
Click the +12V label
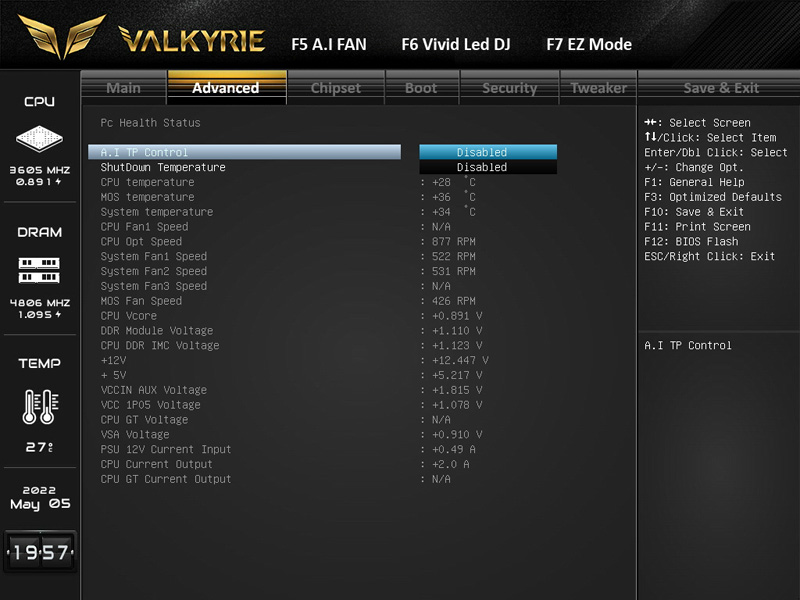point(113,360)
